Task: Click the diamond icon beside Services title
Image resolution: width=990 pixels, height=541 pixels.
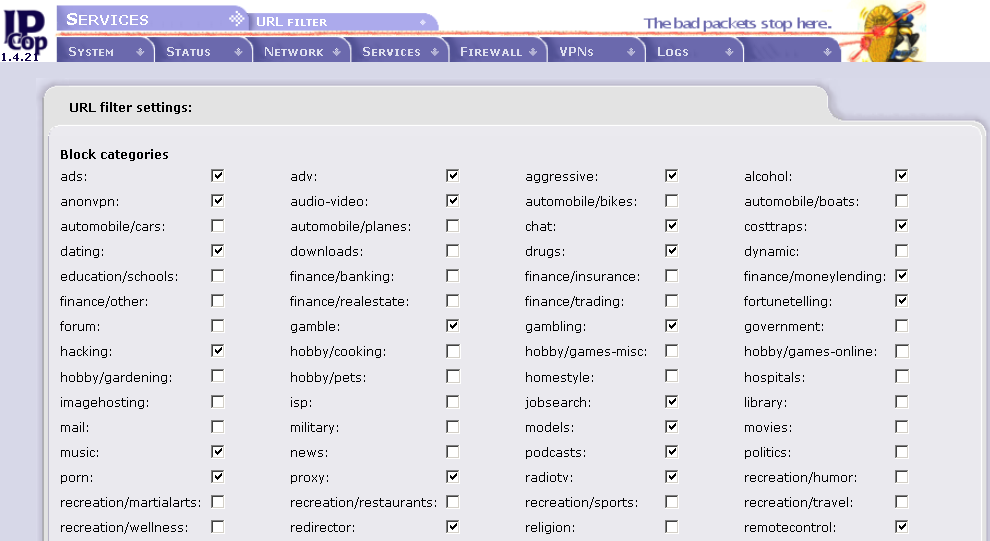Action: [236, 18]
